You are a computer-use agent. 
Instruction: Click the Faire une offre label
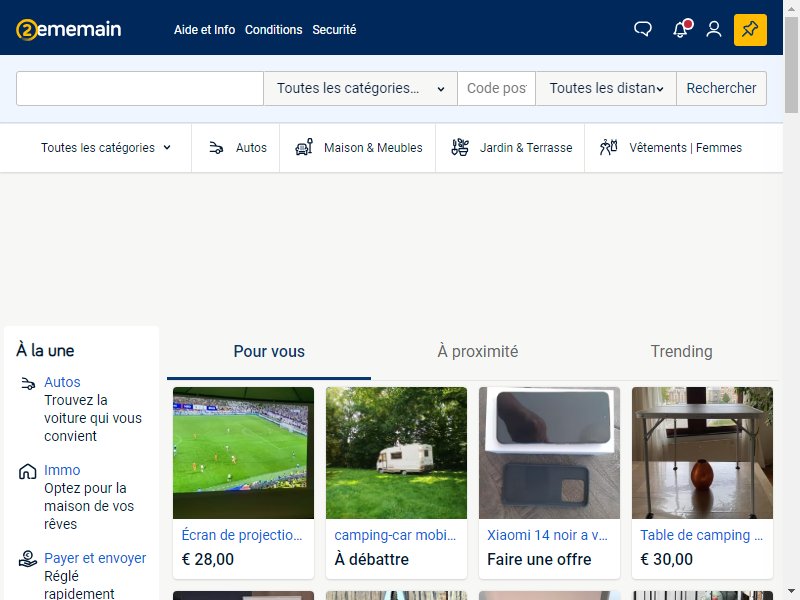point(539,559)
